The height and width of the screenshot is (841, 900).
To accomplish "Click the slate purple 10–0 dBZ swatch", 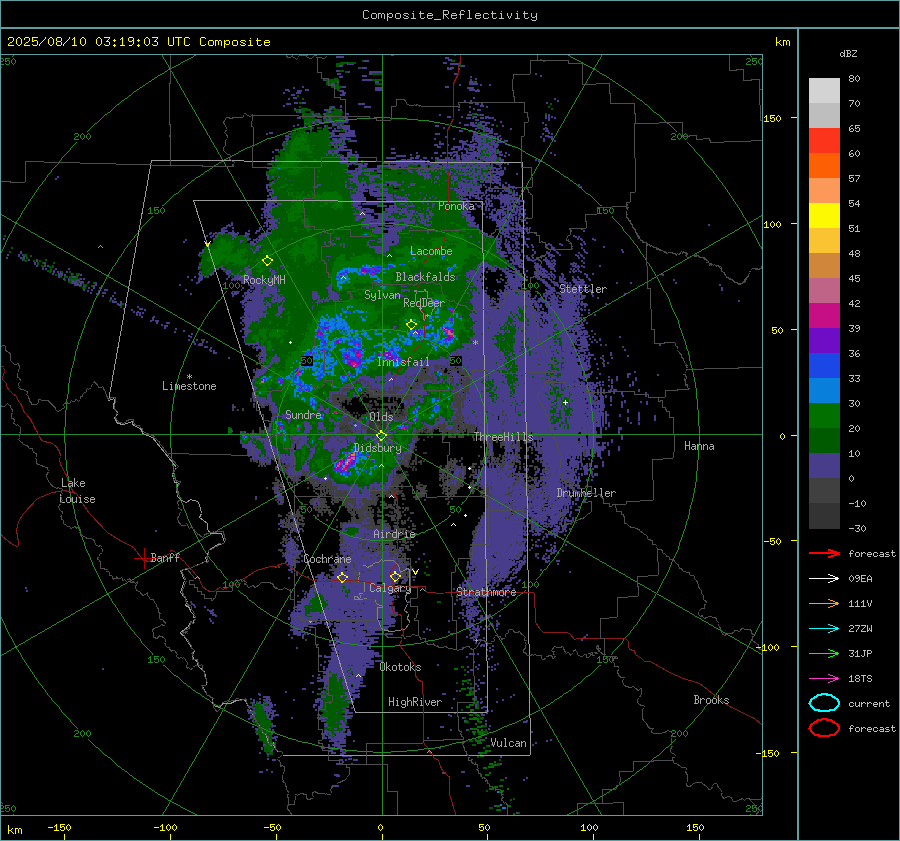I will 824,465.
